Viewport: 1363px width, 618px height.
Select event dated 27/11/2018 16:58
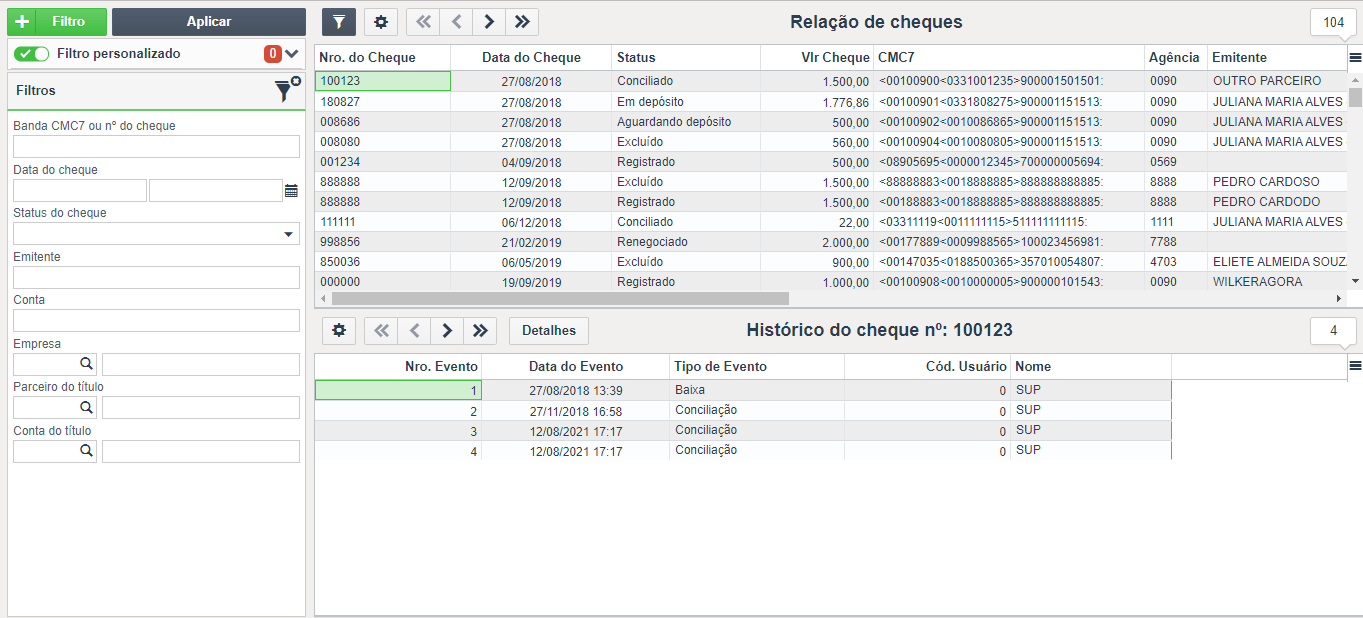[576, 410]
